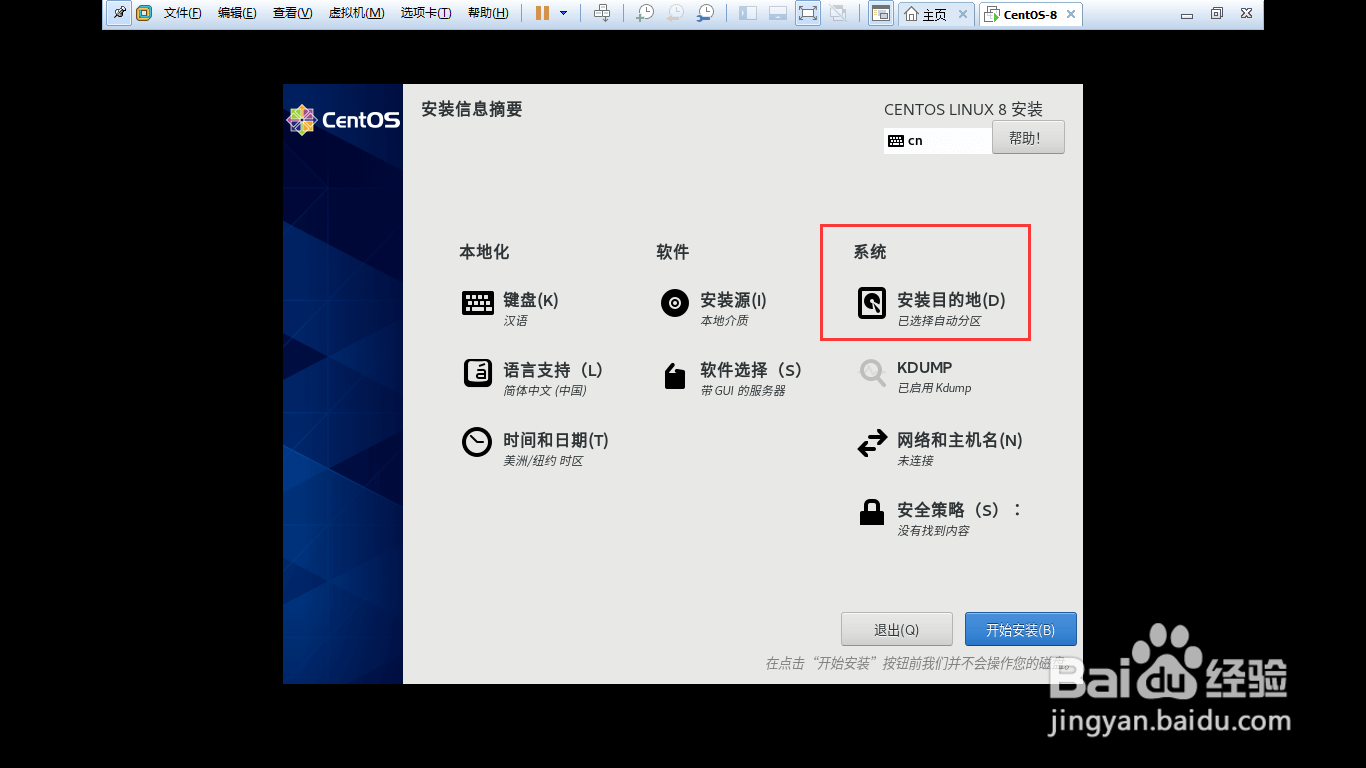The image size is (1366, 768).
Task: Click the Unity mode icon
Action: click(838, 14)
